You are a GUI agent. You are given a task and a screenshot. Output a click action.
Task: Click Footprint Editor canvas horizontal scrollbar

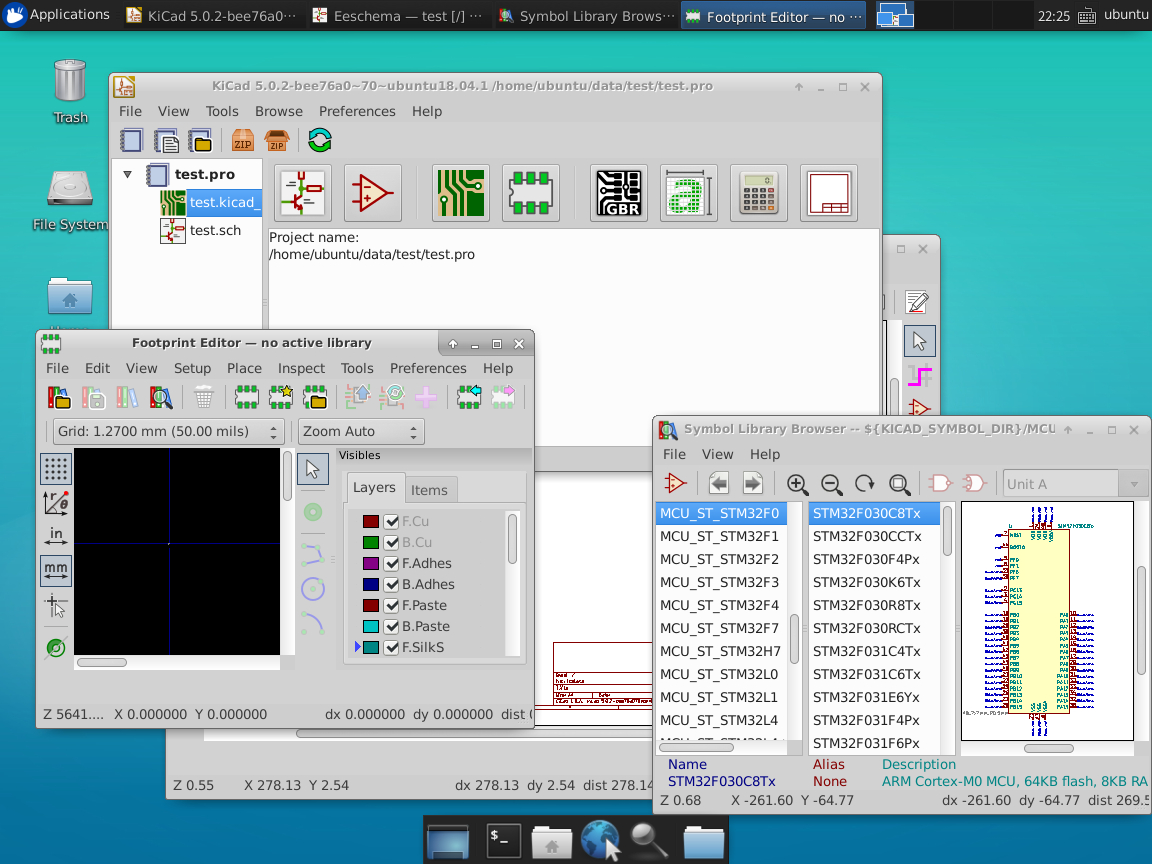[x=102, y=662]
